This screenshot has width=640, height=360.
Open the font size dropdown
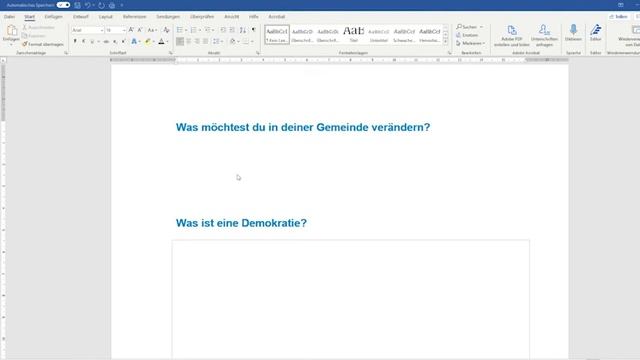(x=124, y=30)
